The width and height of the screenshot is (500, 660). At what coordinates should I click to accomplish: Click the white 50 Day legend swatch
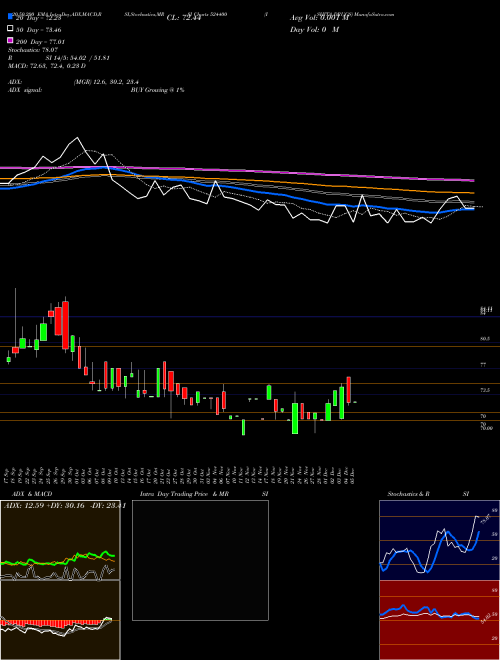point(10,29)
